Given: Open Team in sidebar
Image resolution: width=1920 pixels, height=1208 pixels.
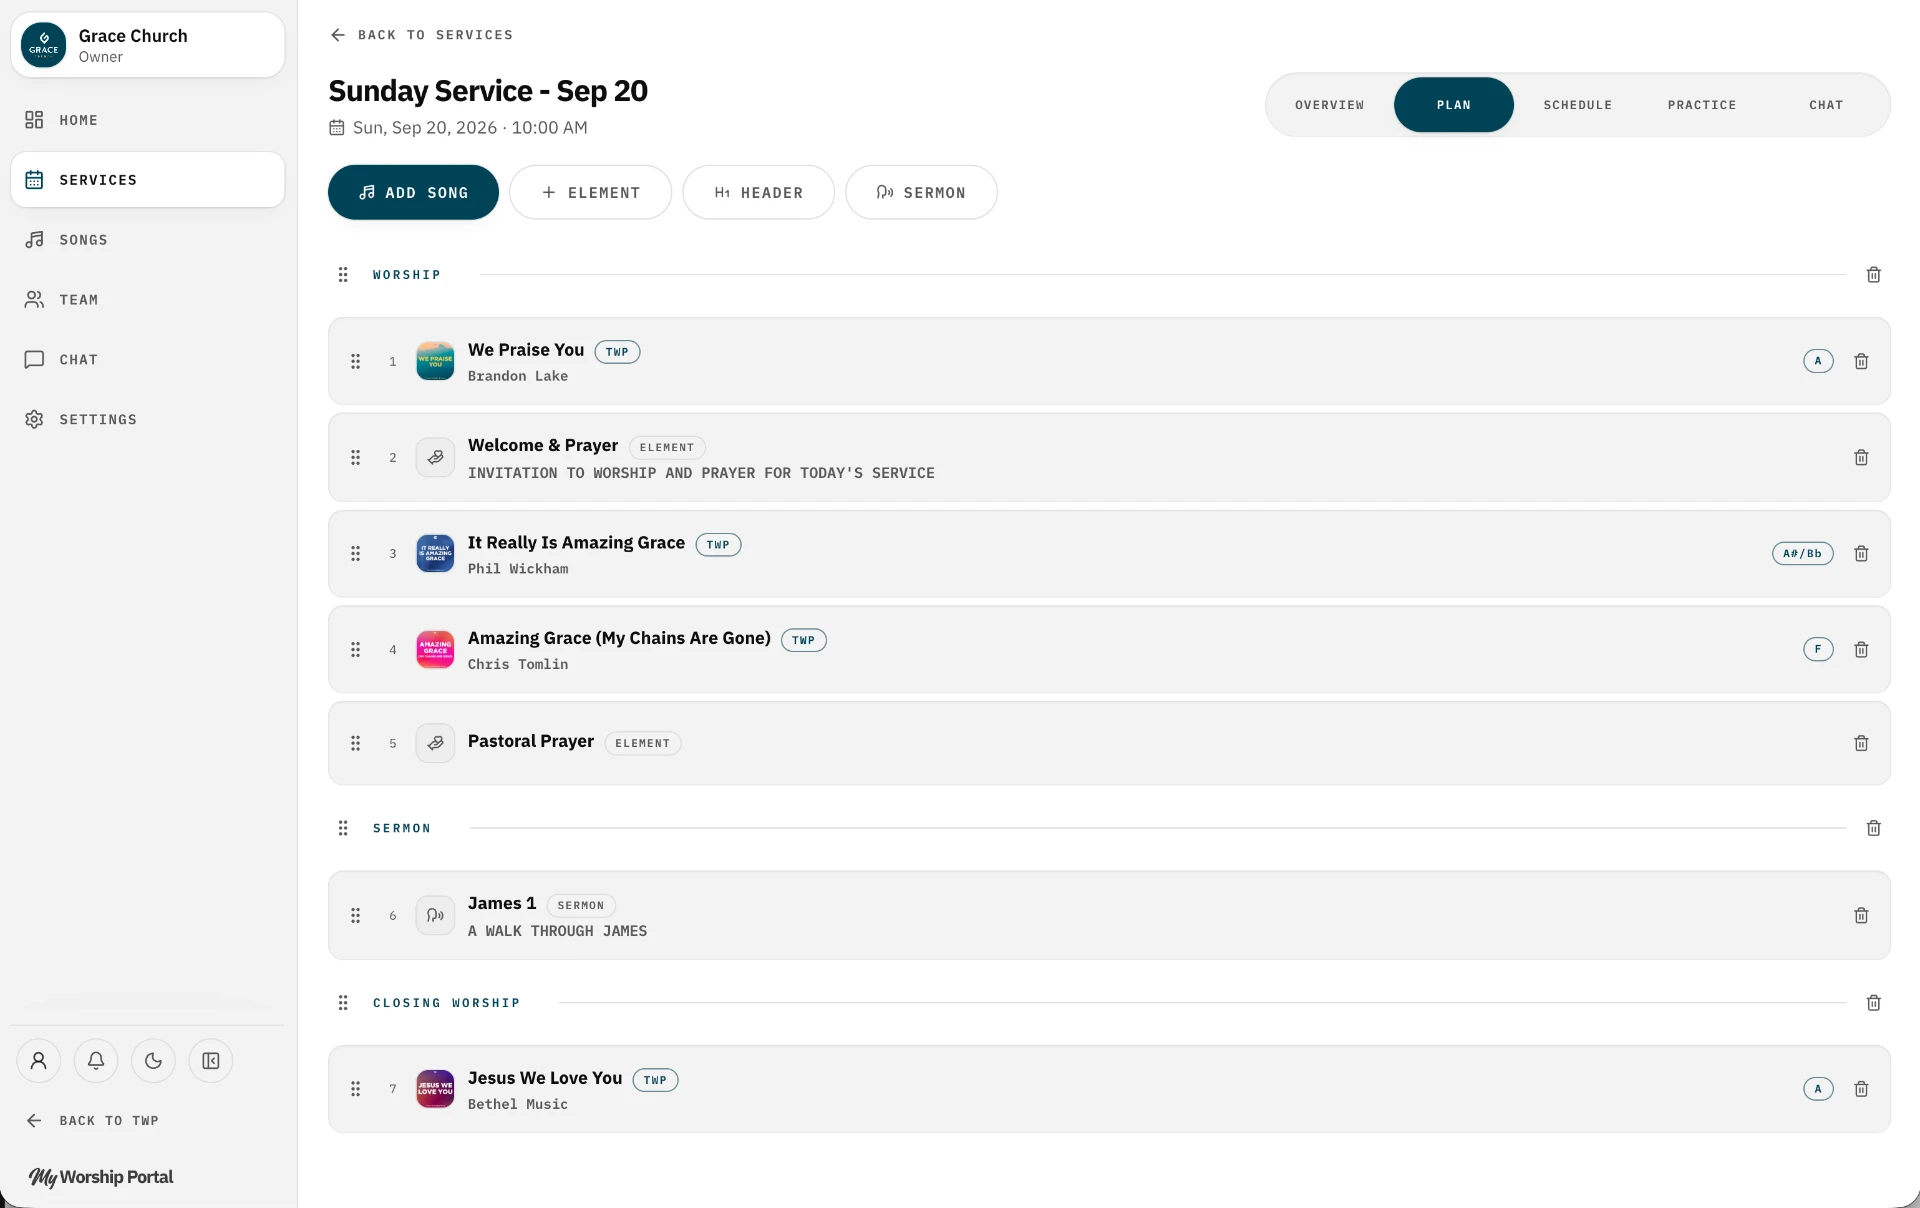Looking at the screenshot, I should (148, 300).
